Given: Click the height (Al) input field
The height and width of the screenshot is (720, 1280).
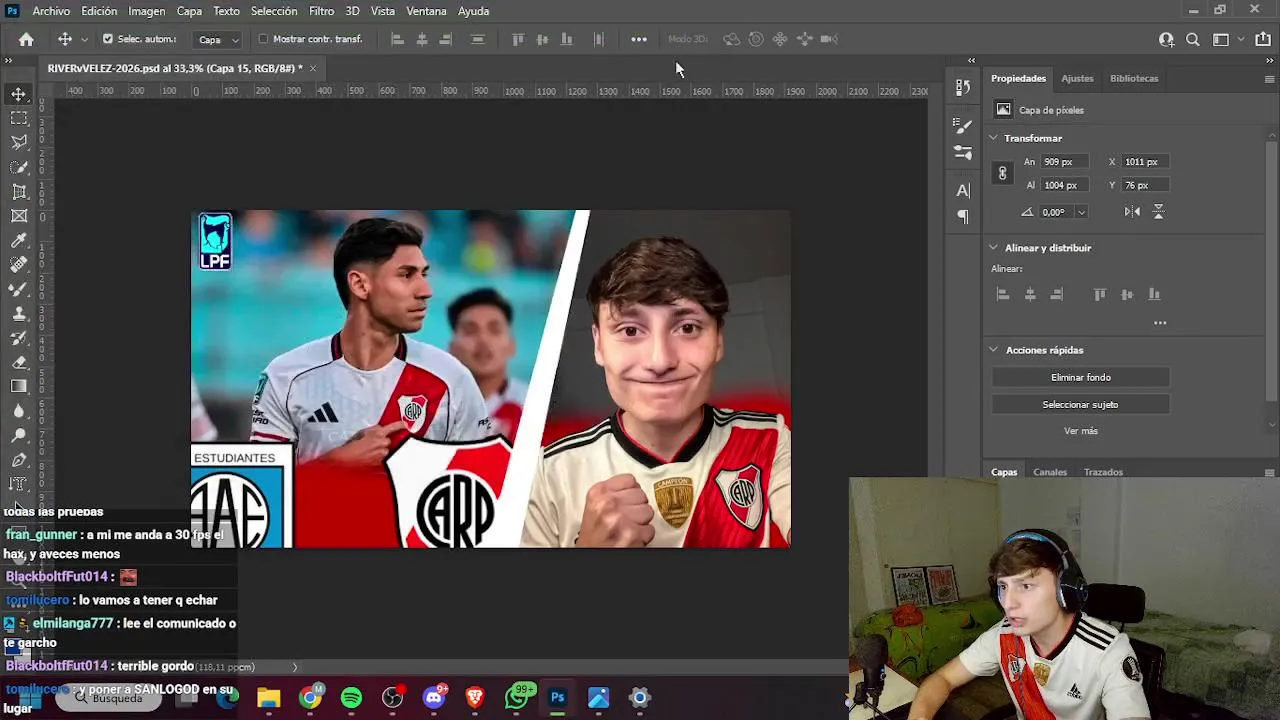Looking at the screenshot, I should click(x=1064, y=185).
